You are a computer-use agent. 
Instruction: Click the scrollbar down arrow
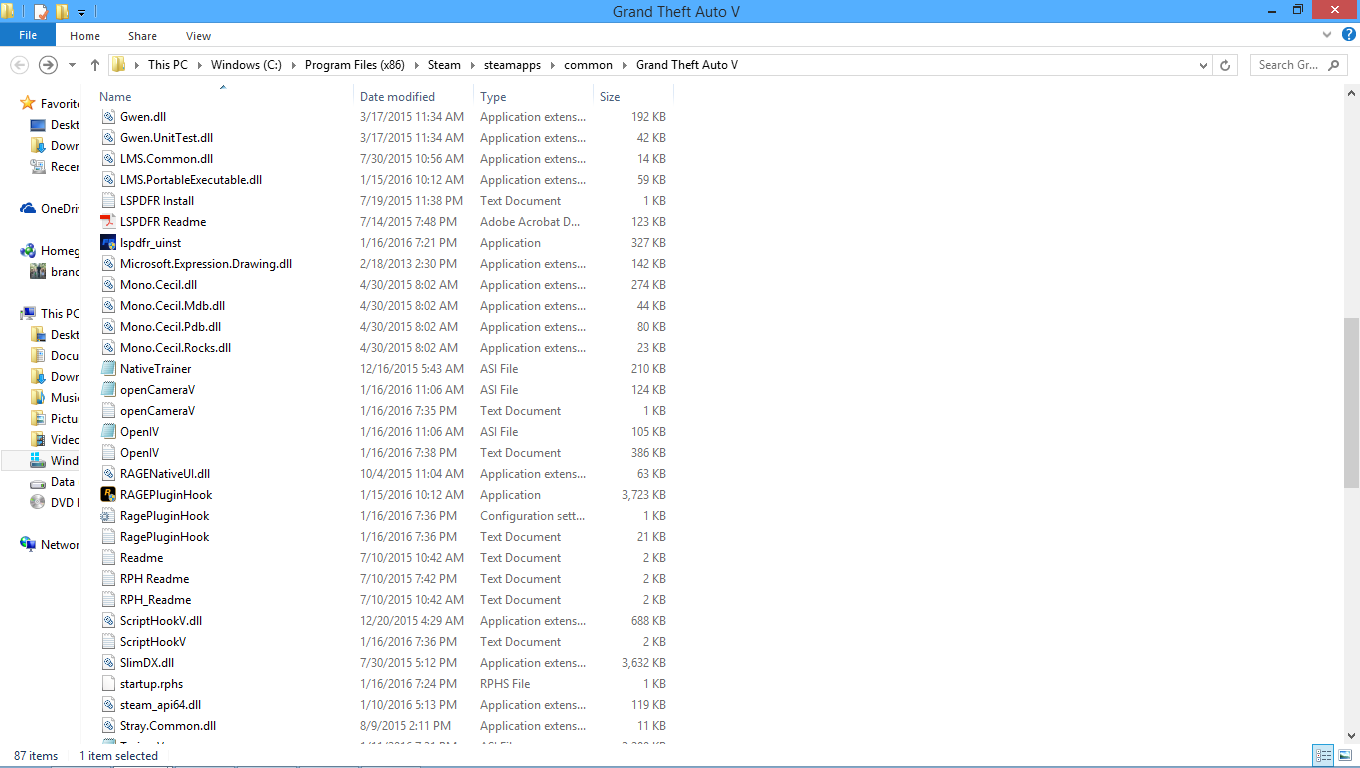(x=1351, y=737)
